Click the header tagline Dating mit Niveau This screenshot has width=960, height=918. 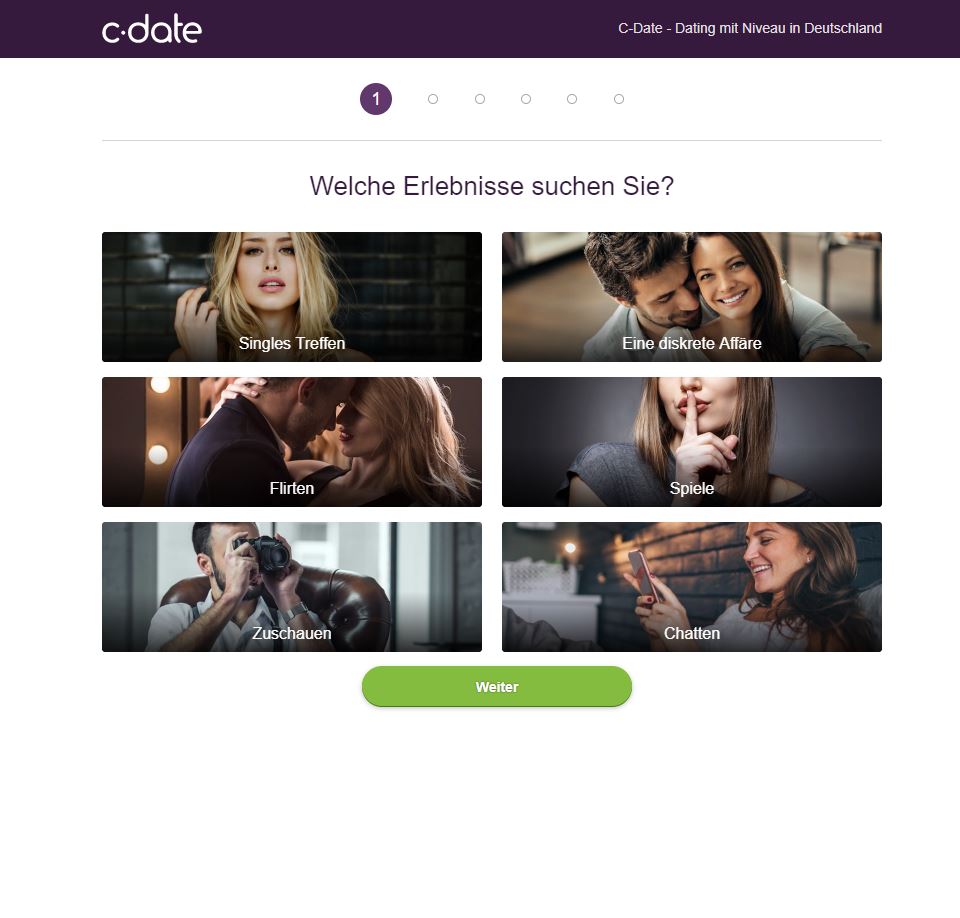tap(750, 28)
